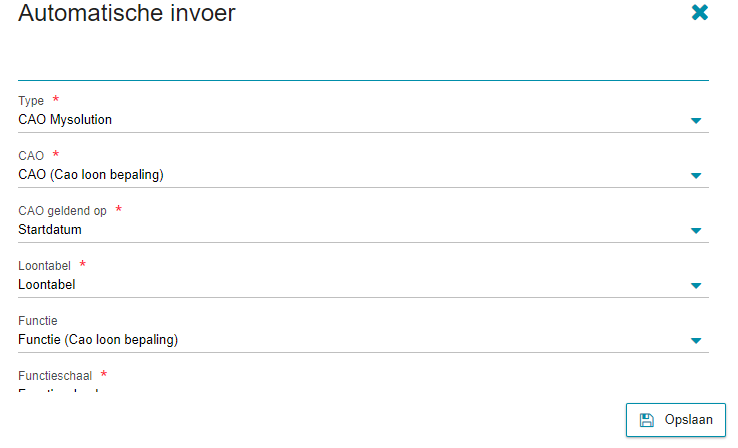Save with the Opslaan button
Screen dimensions: 738x448
675,420
